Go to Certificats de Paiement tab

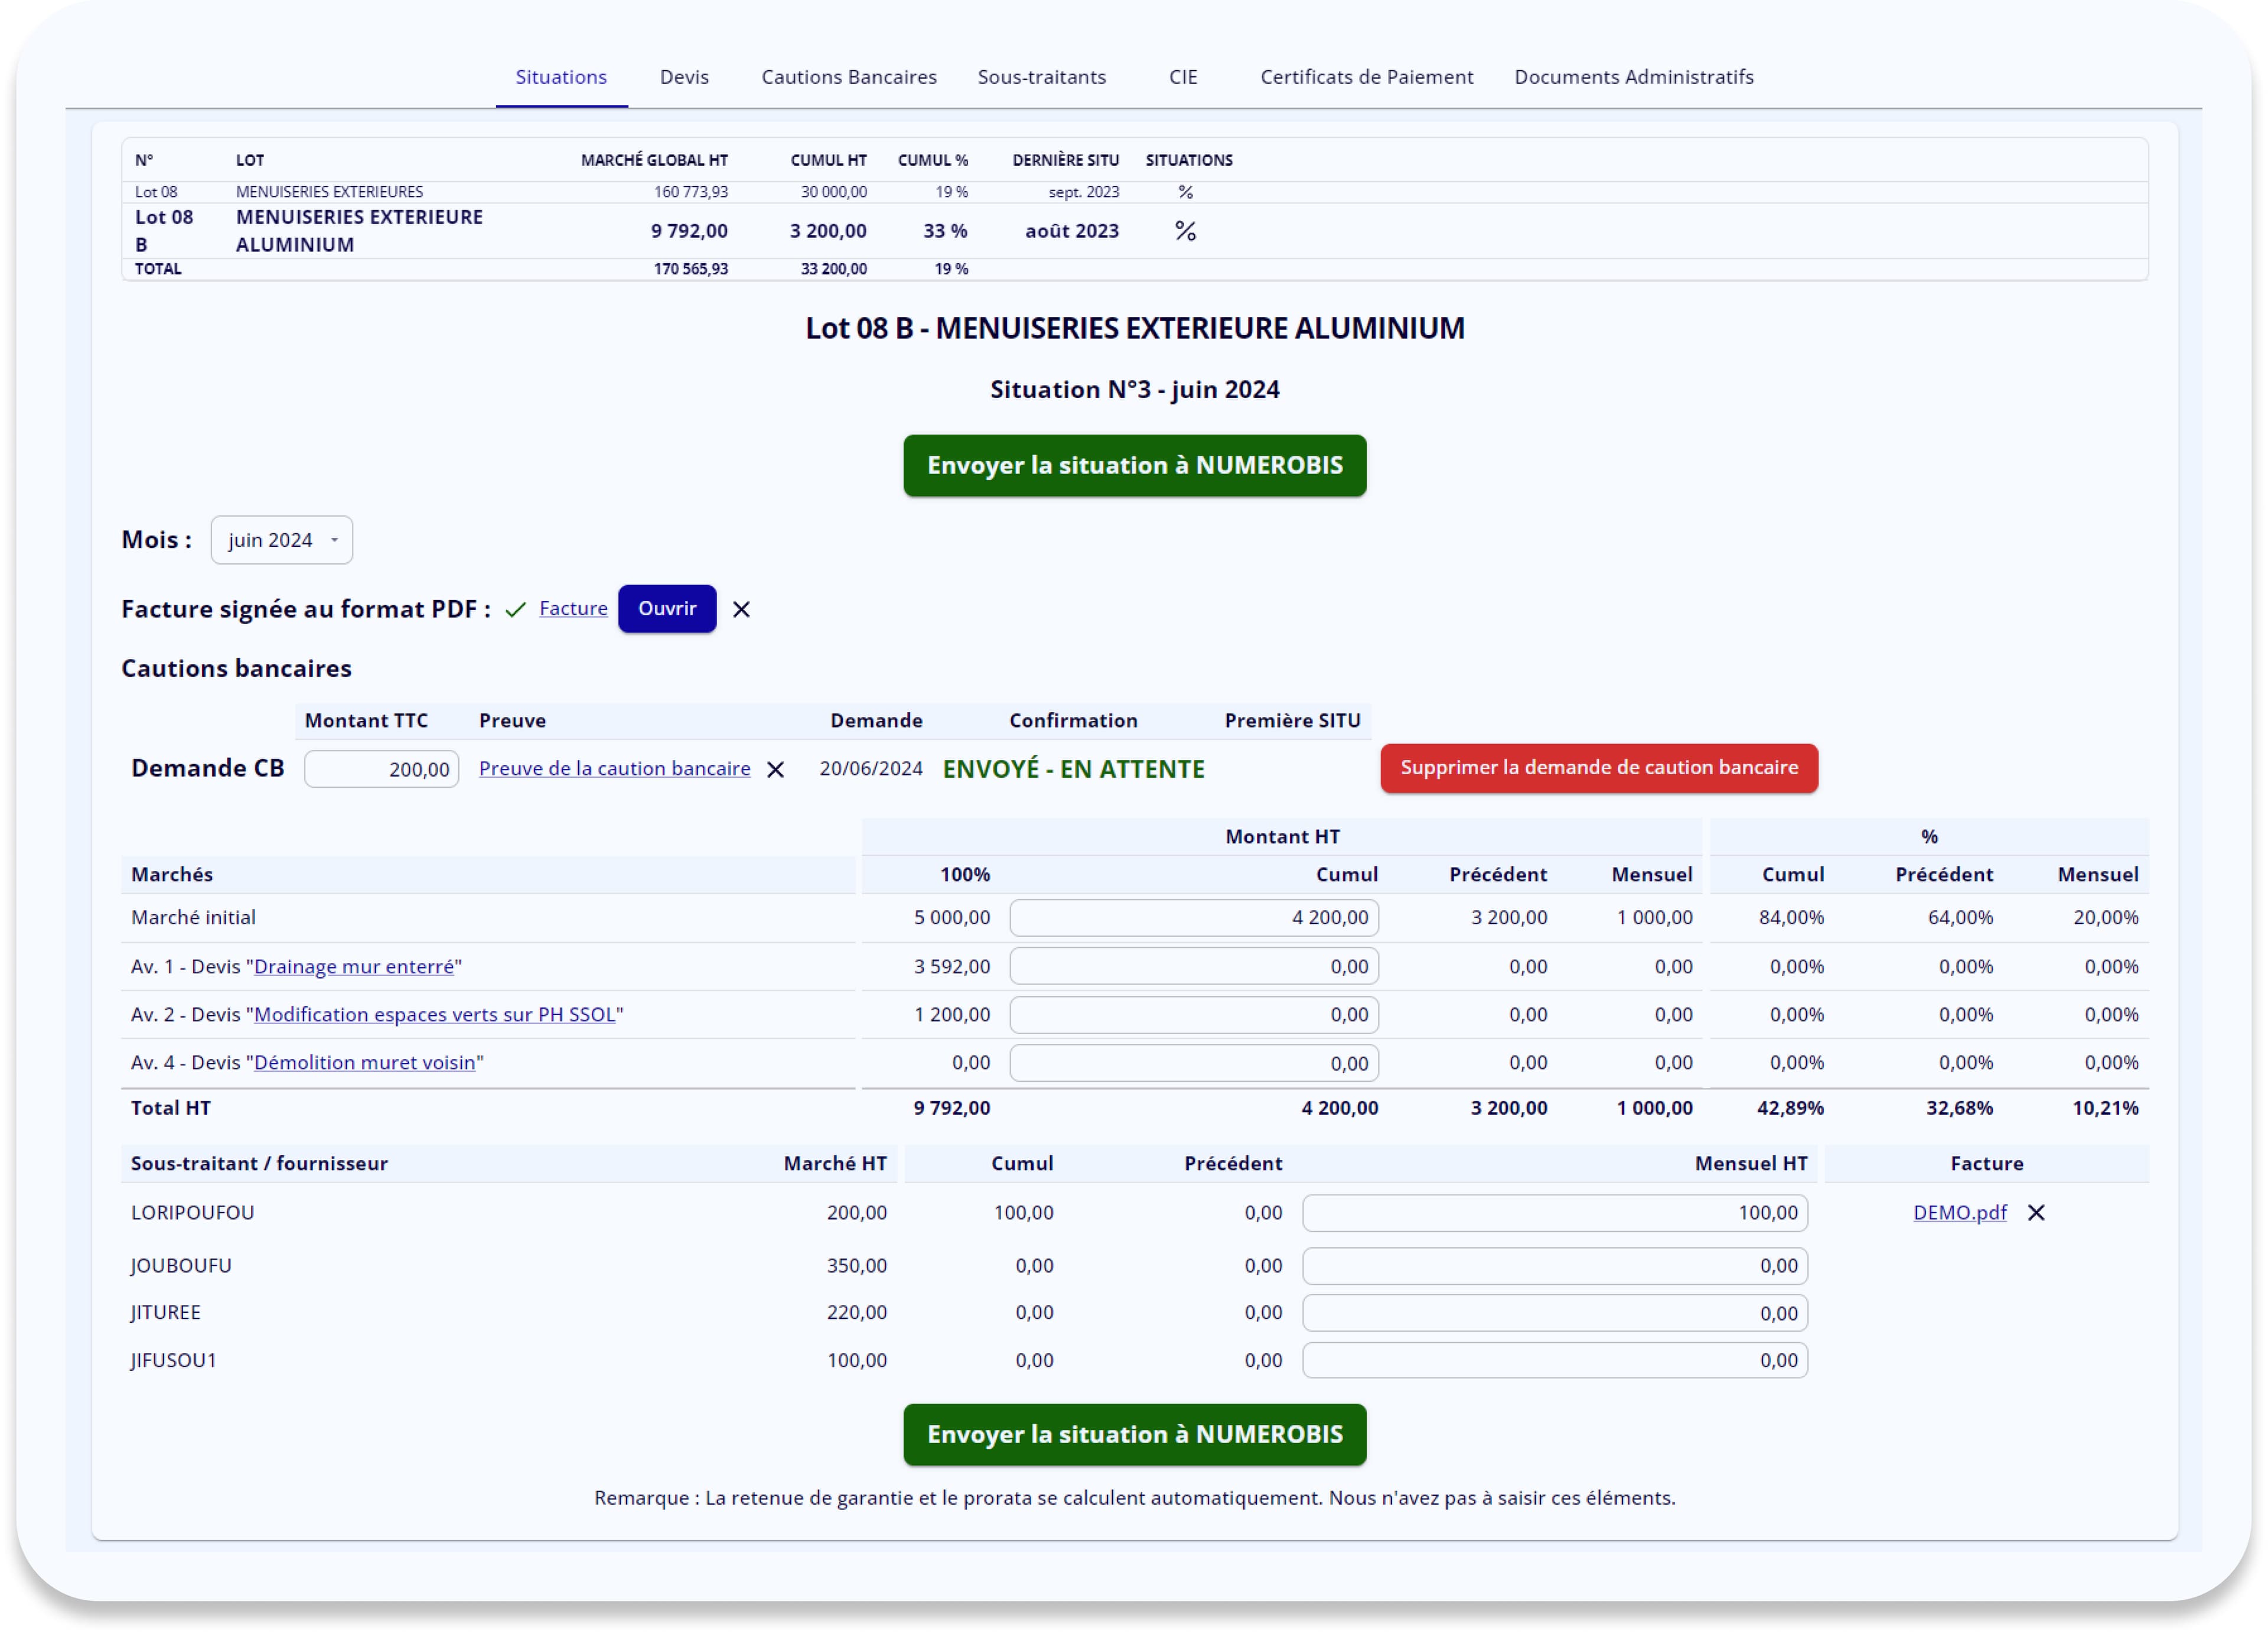click(x=1366, y=77)
